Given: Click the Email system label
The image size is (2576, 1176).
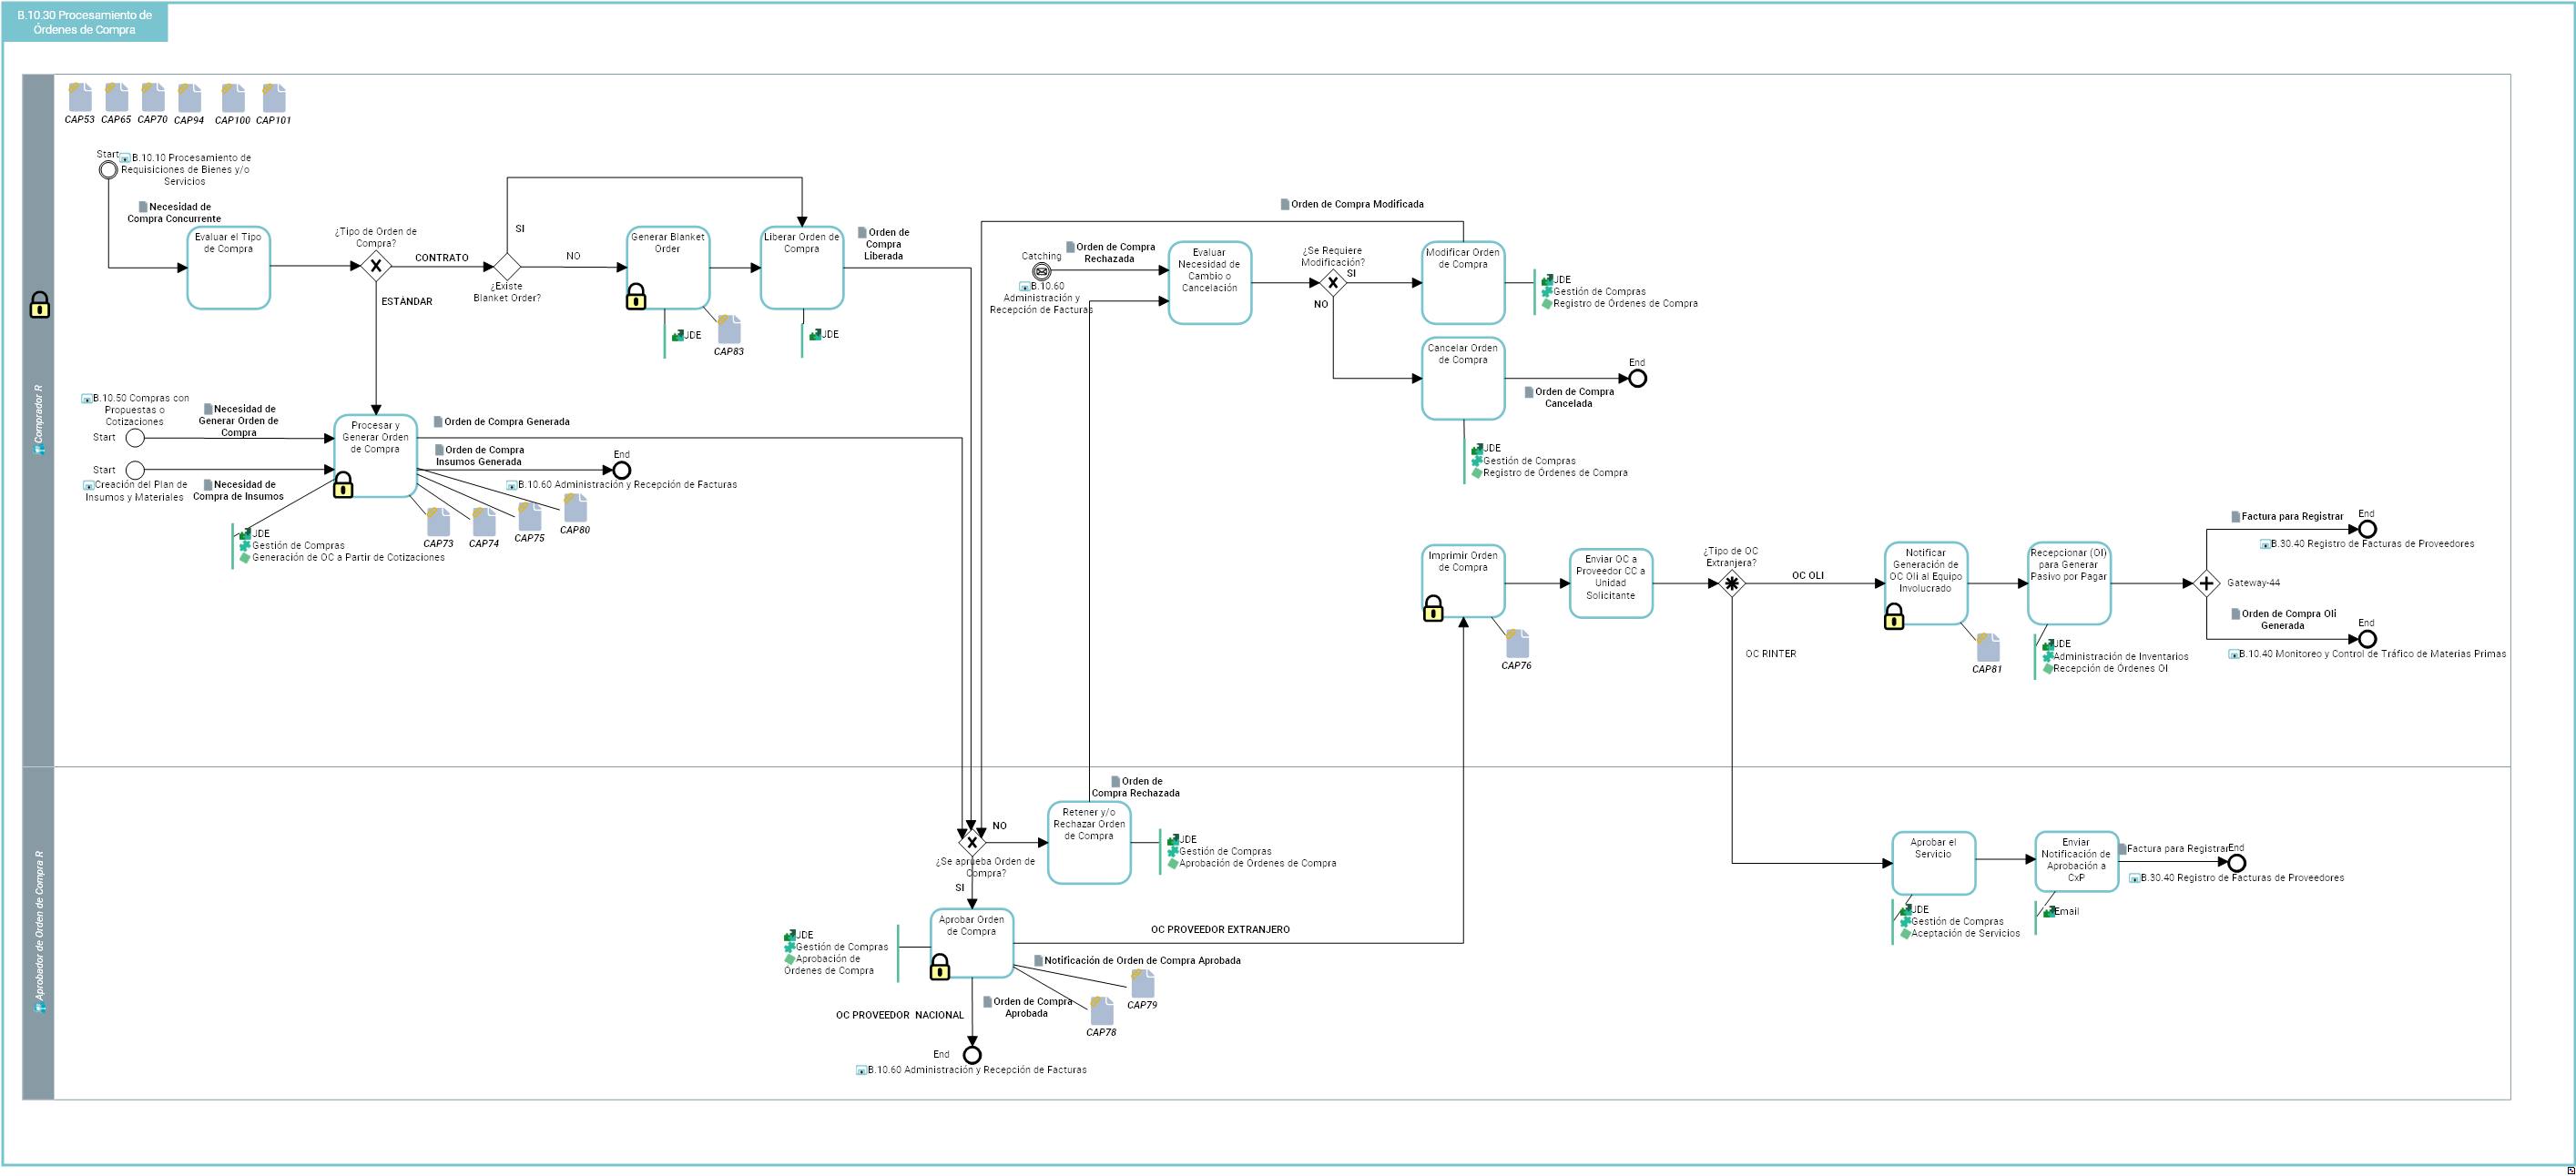Looking at the screenshot, I should coord(2061,912).
